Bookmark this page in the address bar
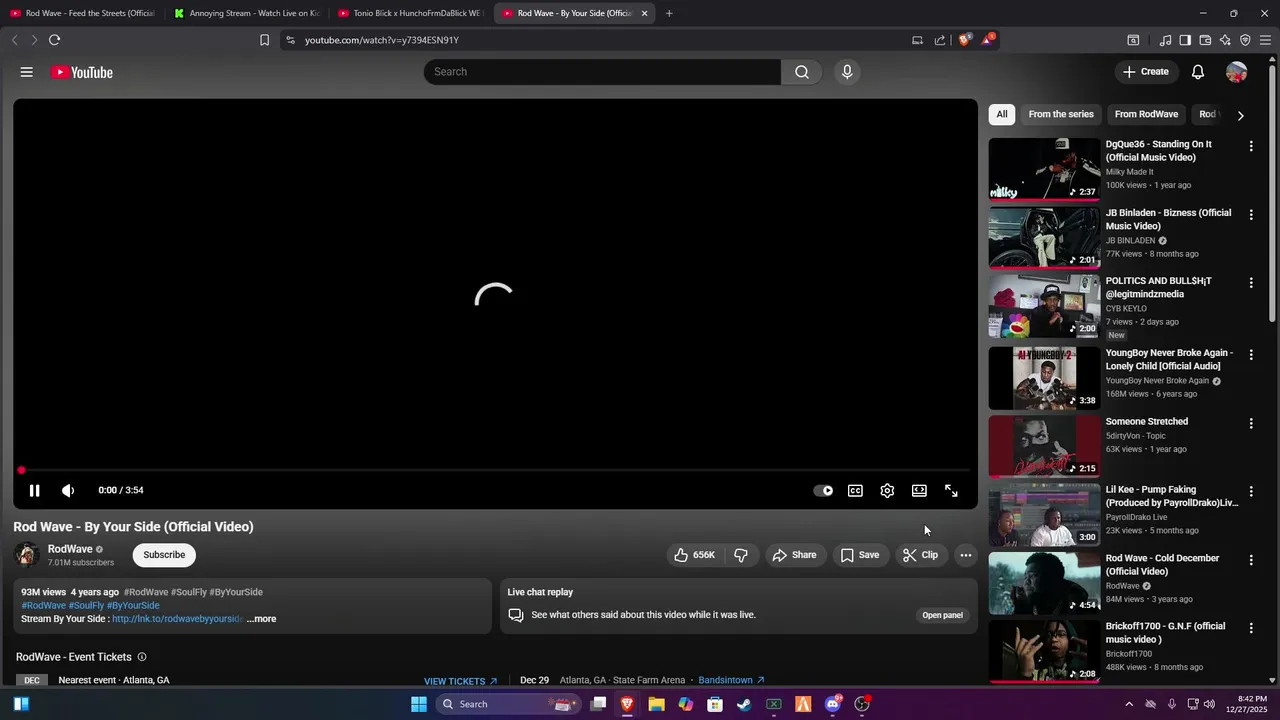The height and width of the screenshot is (720, 1280). pyautogui.click(x=264, y=40)
